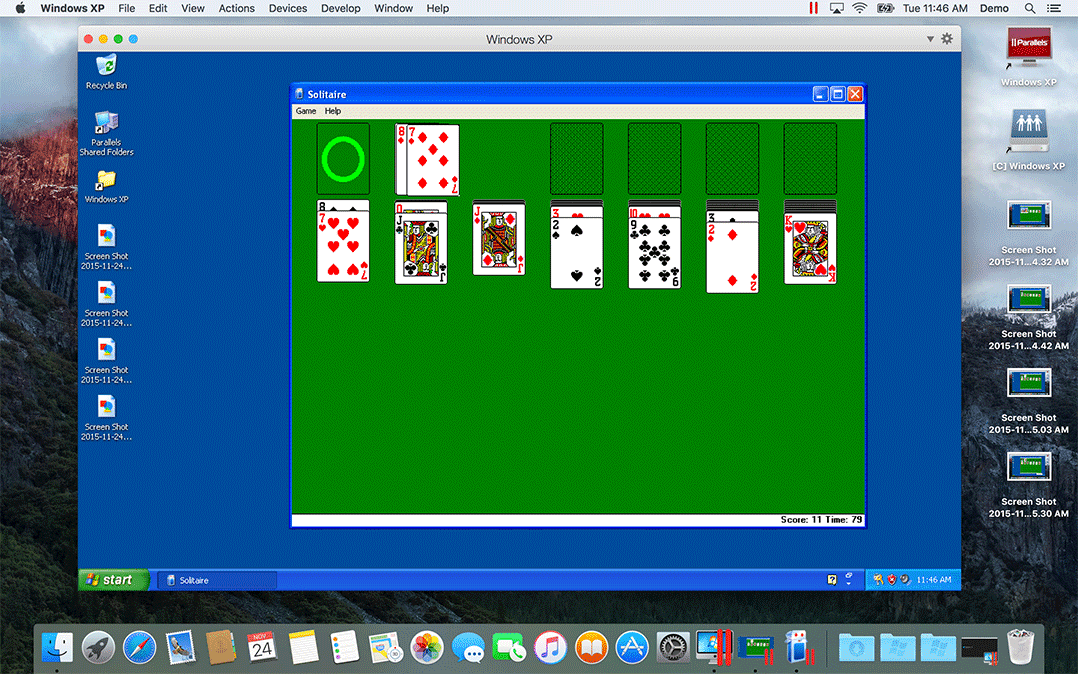Open the Apple menu
1078x674 pixels.
(20, 8)
